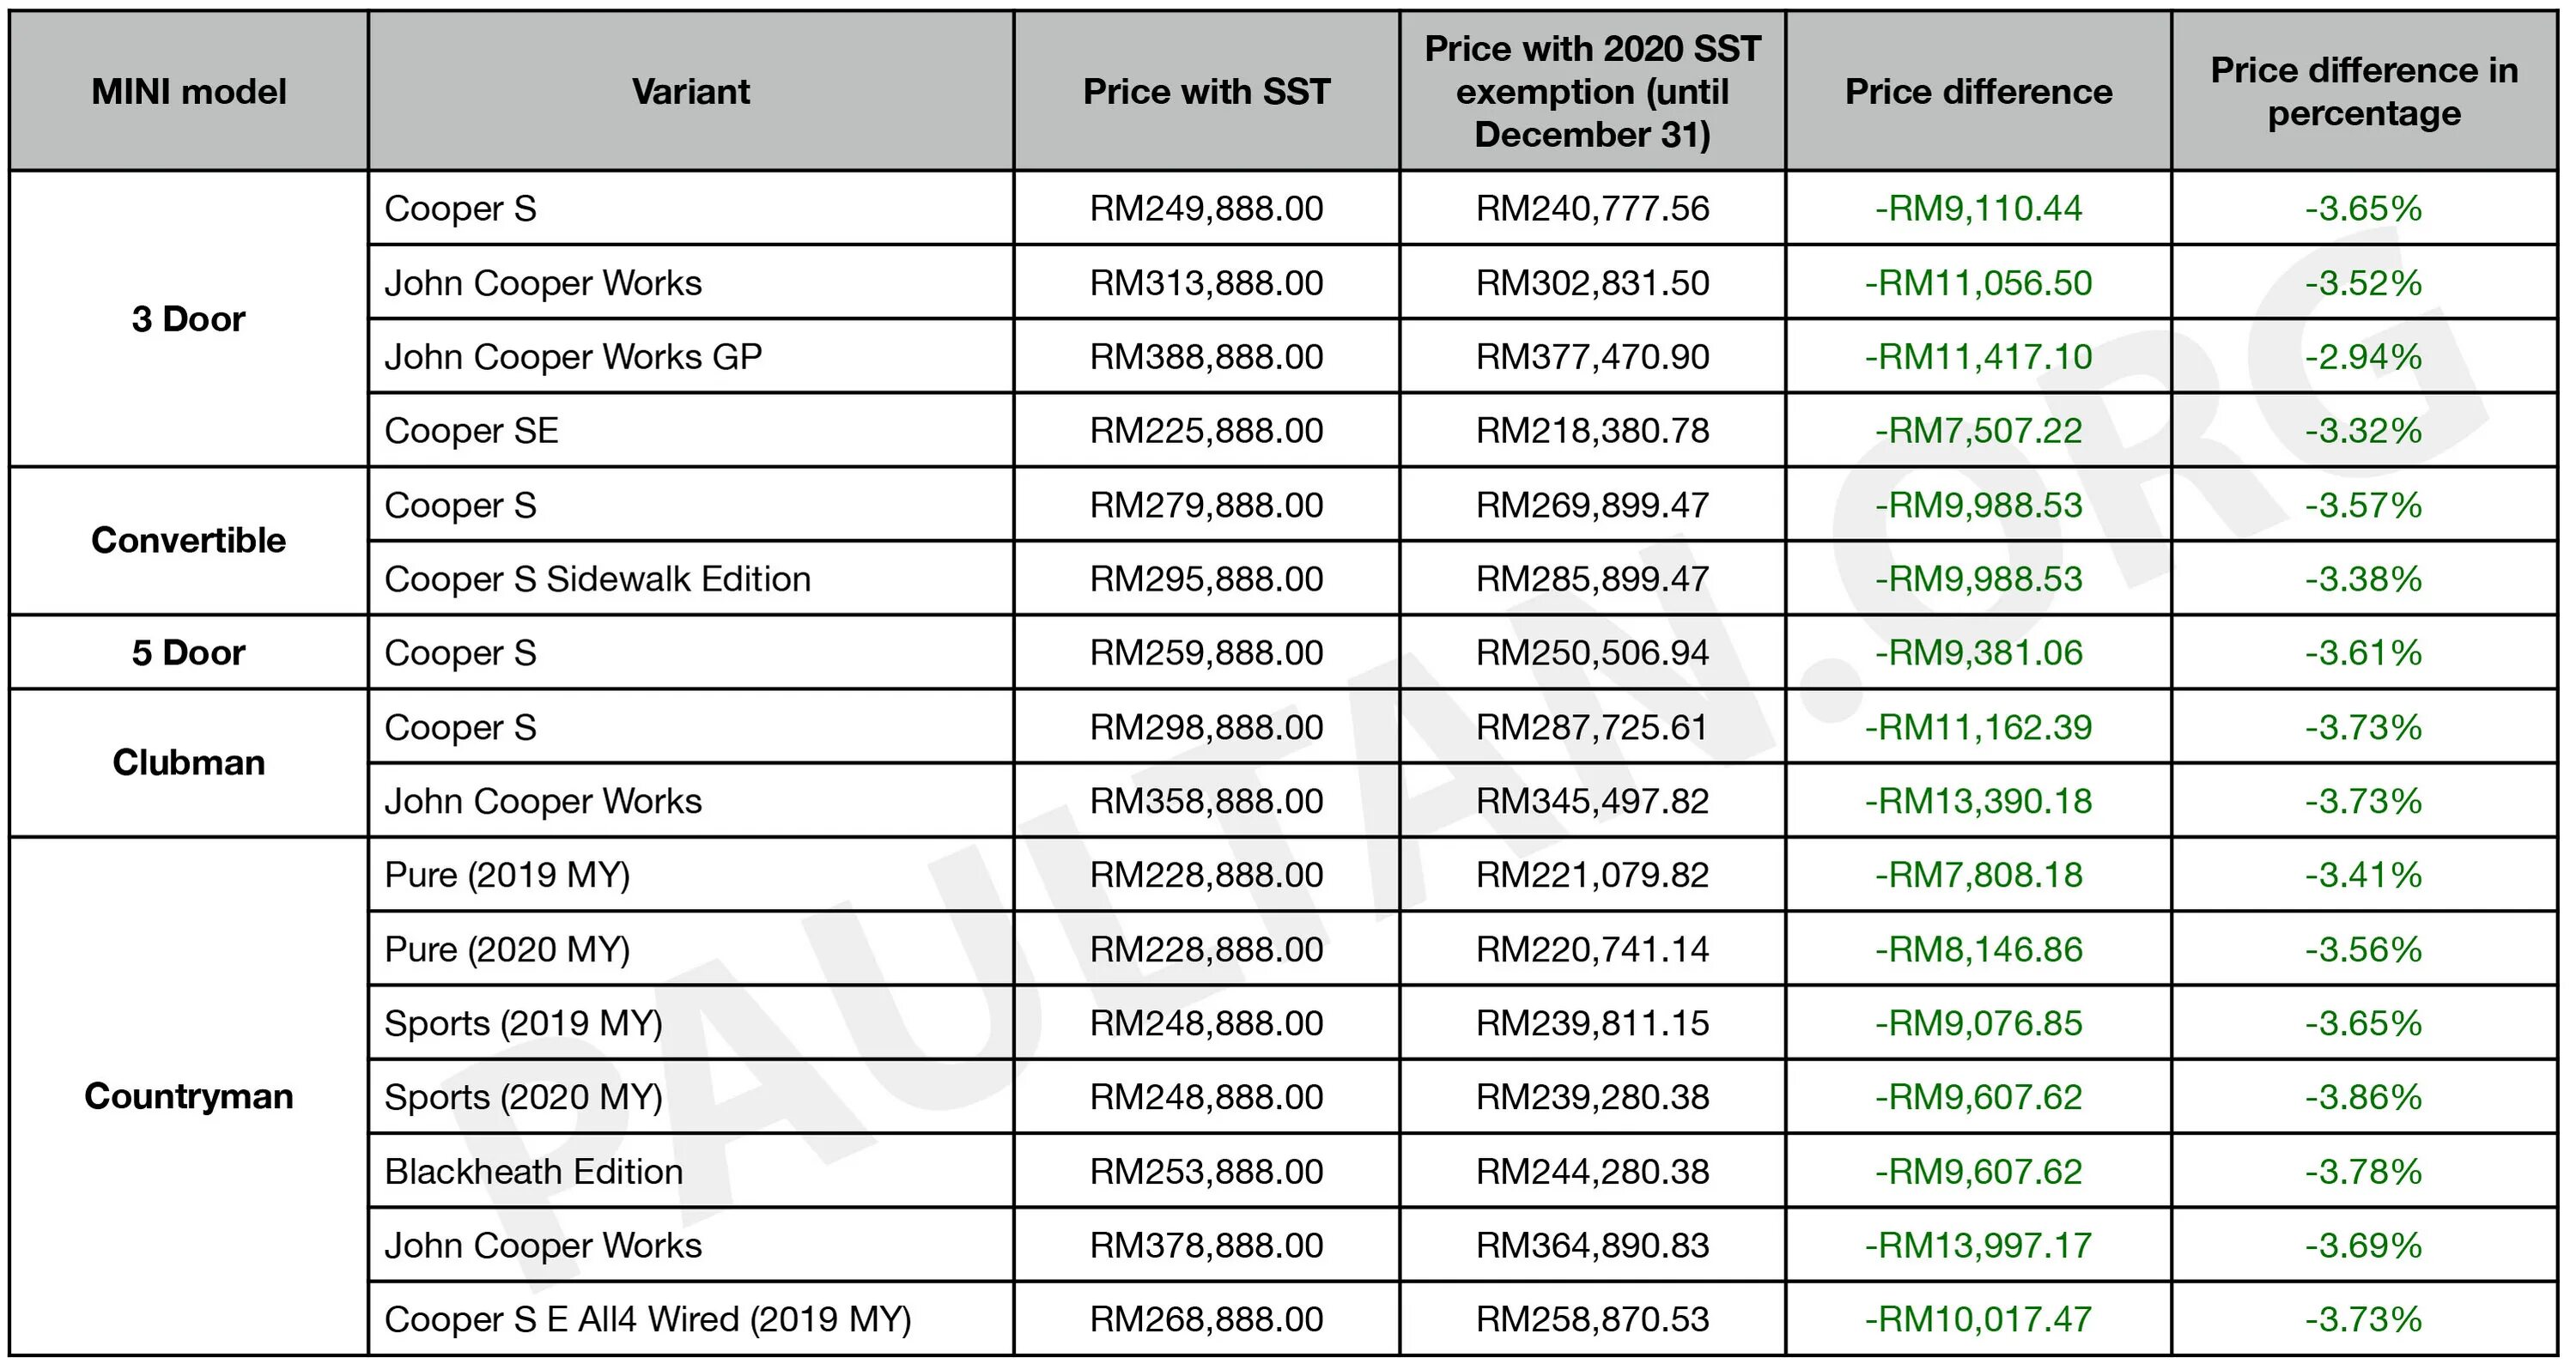Image resolution: width=2576 pixels, height=1370 pixels.
Task: Select the "3 Door" model cell
Action: tap(188, 319)
